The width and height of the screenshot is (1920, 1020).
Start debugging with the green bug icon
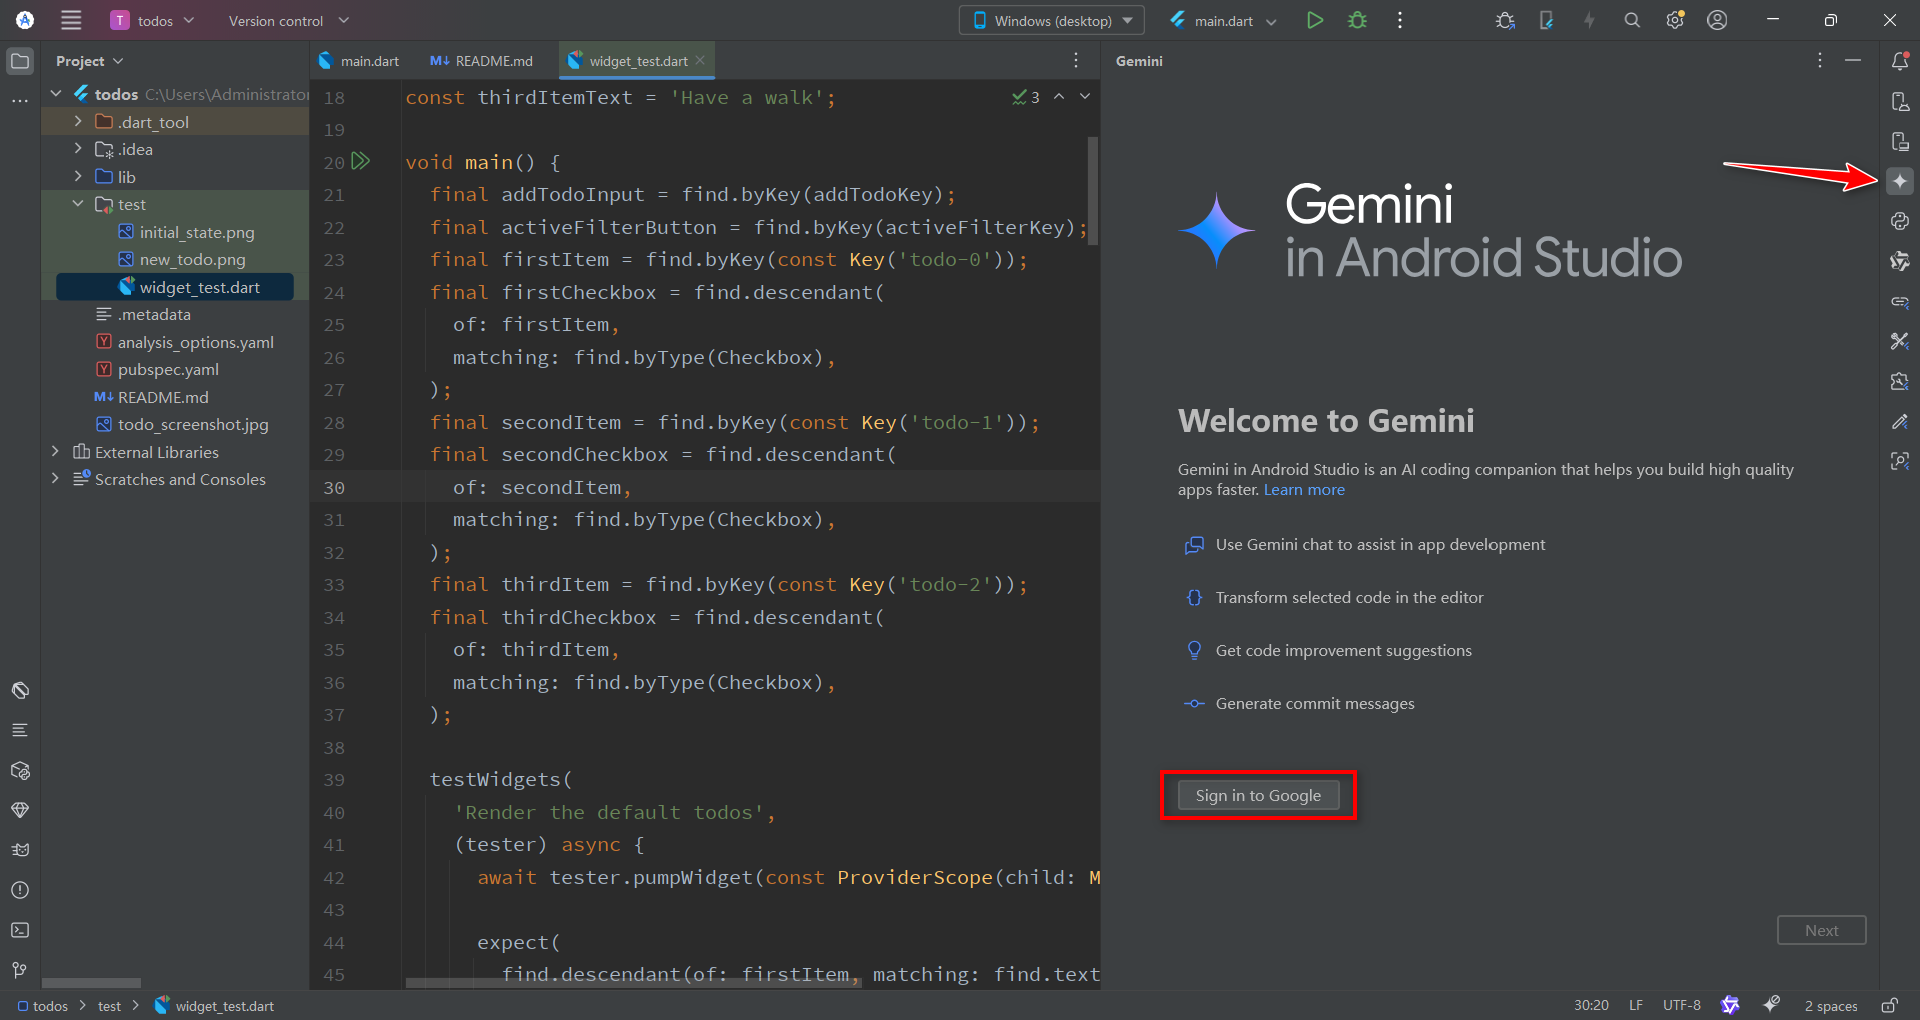click(x=1357, y=20)
